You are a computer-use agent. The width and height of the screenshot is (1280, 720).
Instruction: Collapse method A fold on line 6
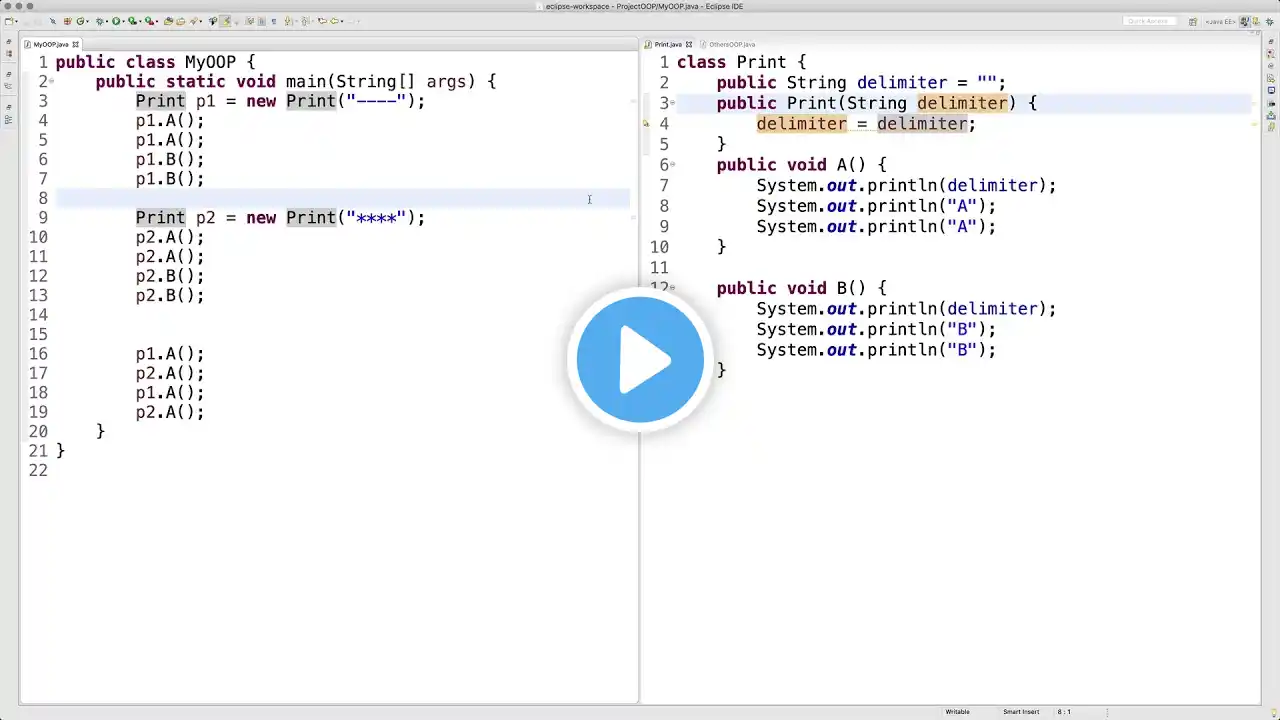point(672,164)
